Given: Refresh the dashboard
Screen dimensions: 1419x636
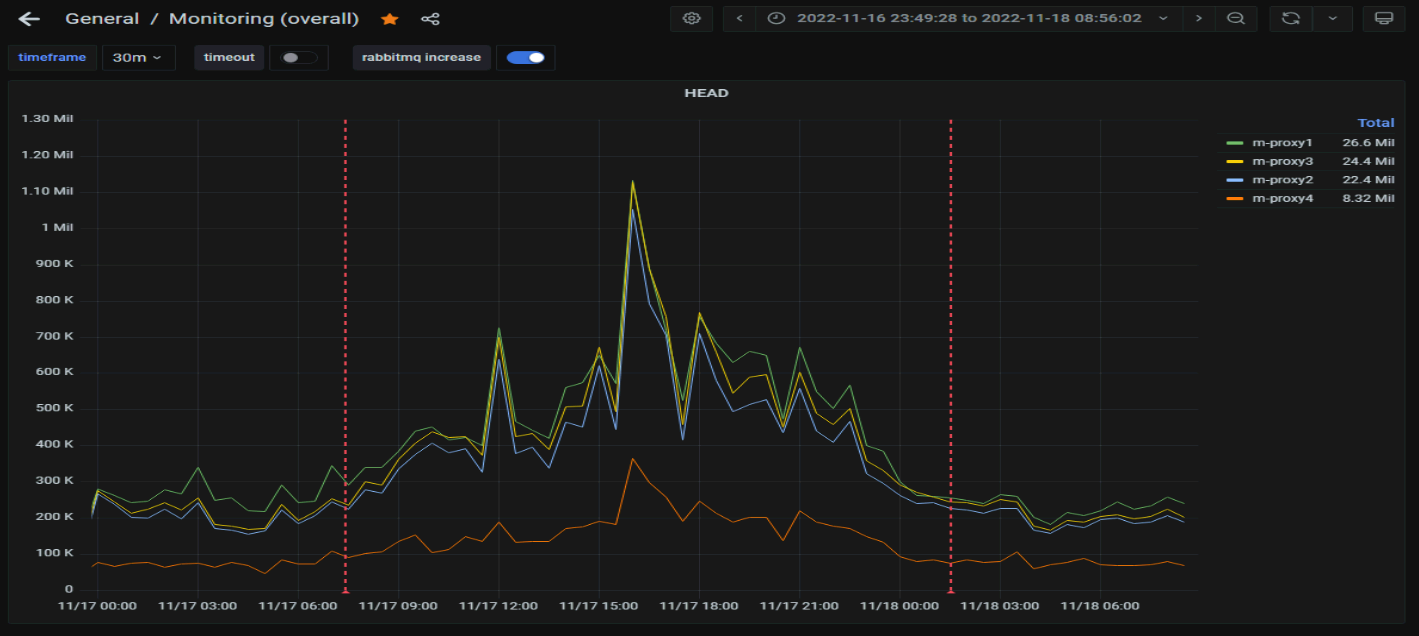Looking at the screenshot, I should [1291, 18].
